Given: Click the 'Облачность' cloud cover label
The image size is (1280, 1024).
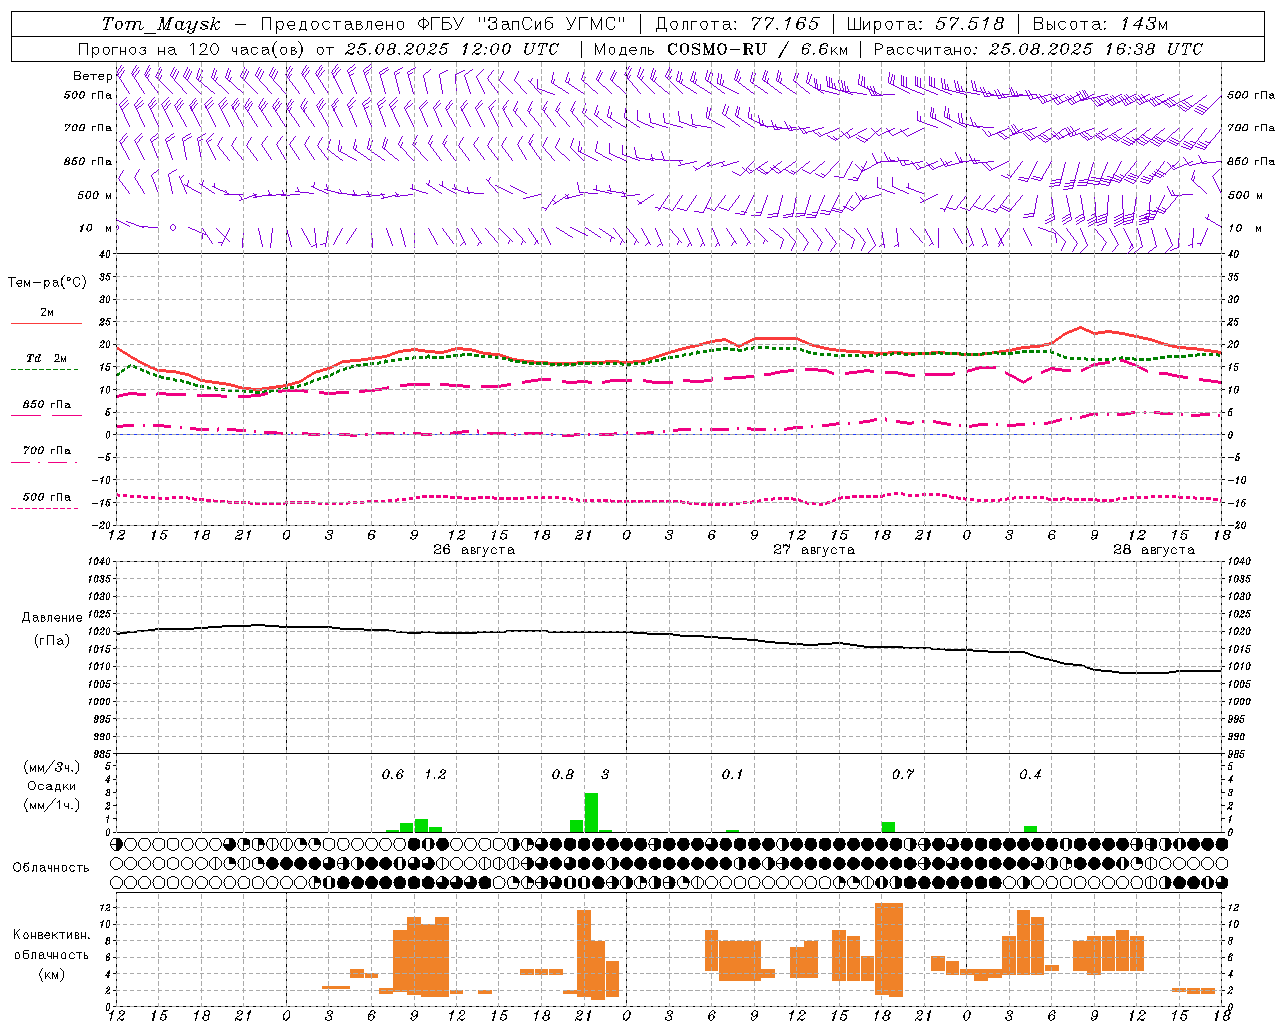Looking at the screenshot, I should pyautogui.click(x=51, y=868).
